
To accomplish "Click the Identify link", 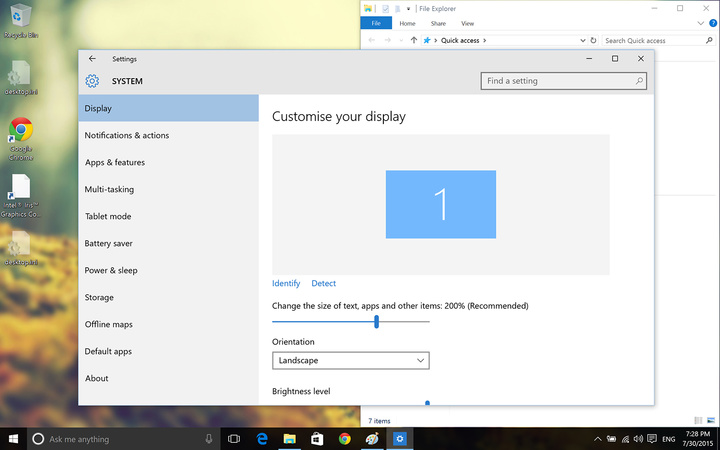I will (x=286, y=283).
